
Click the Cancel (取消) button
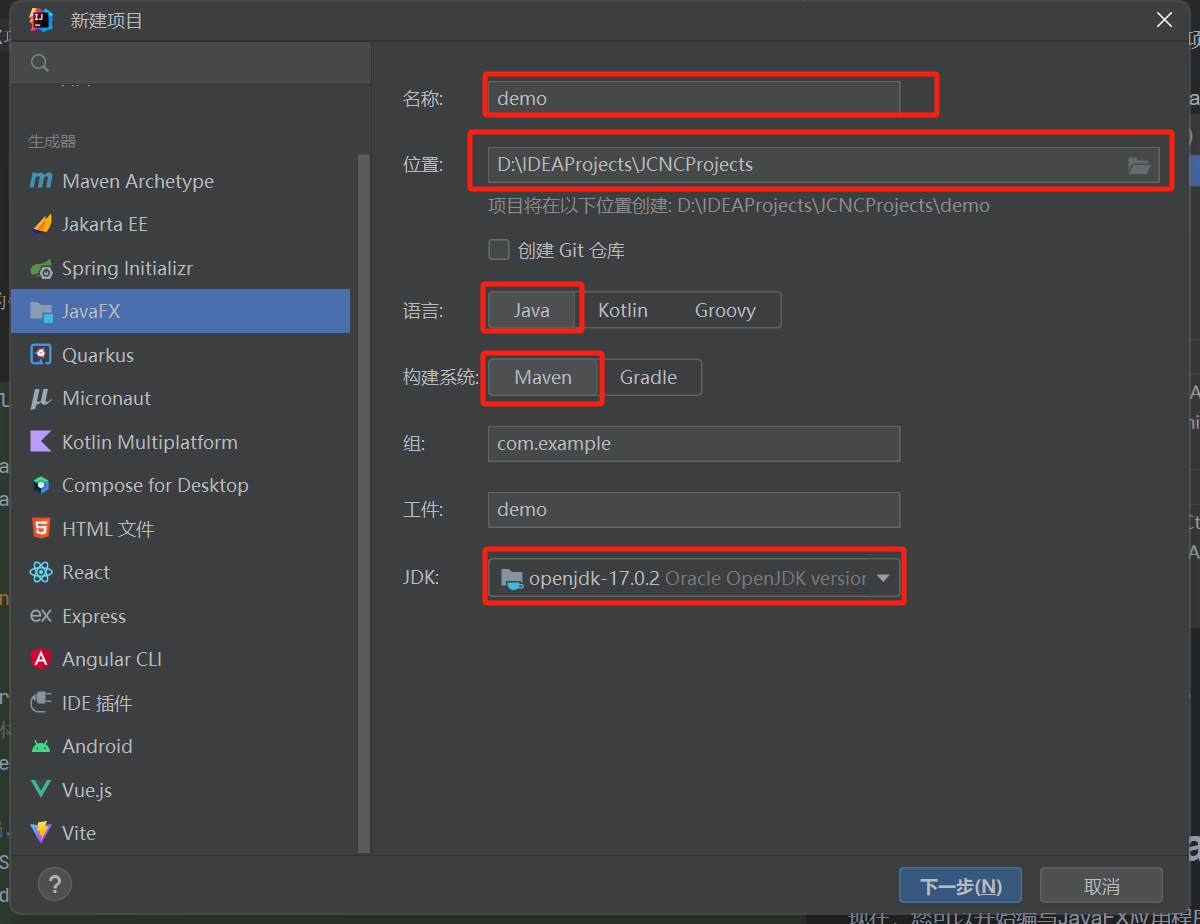click(1101, 886)
